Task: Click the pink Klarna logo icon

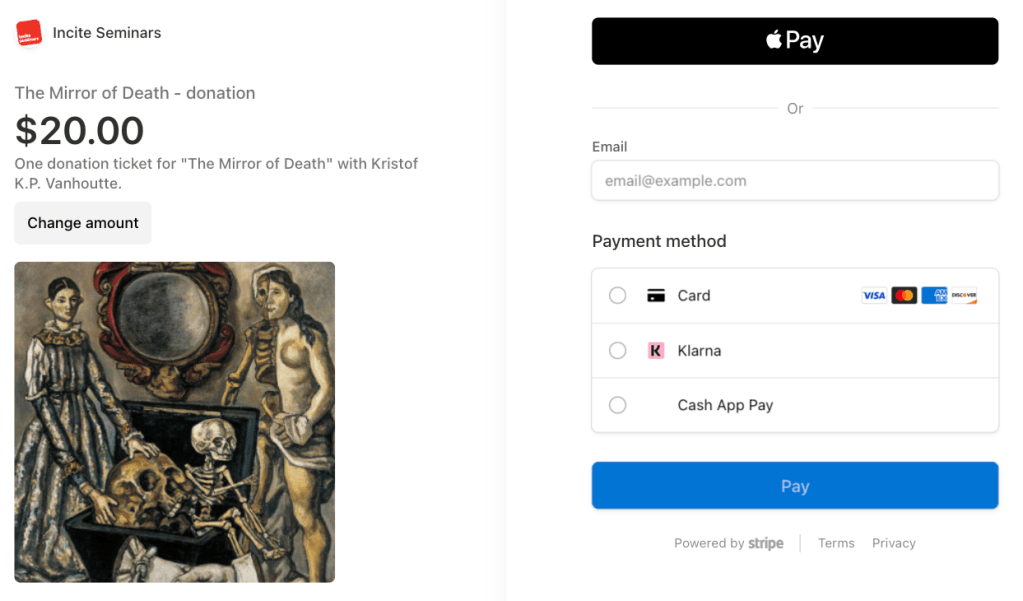Action: [x=656, y=351]
